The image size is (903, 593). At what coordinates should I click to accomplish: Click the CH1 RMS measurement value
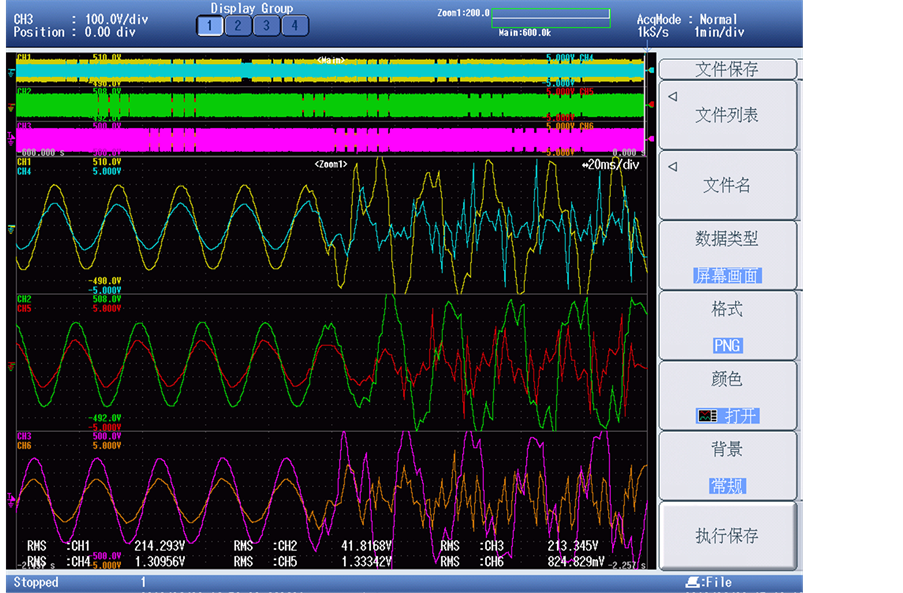[x=160, y=546]
